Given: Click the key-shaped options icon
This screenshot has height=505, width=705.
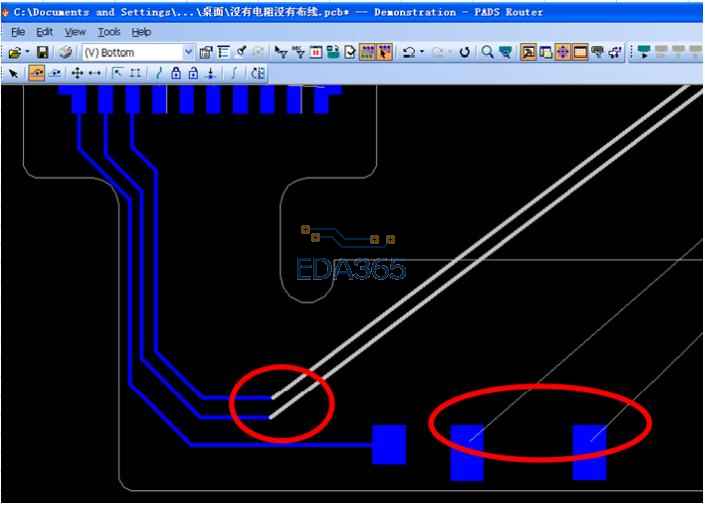Looking at the screenshot, I should [x=241, y=52].
